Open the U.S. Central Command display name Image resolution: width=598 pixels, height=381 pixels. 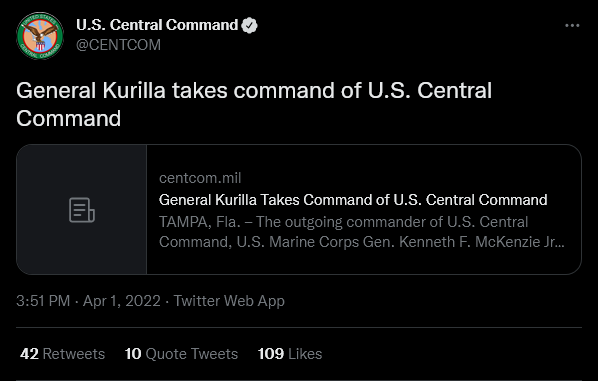click(x=157, y=25)
